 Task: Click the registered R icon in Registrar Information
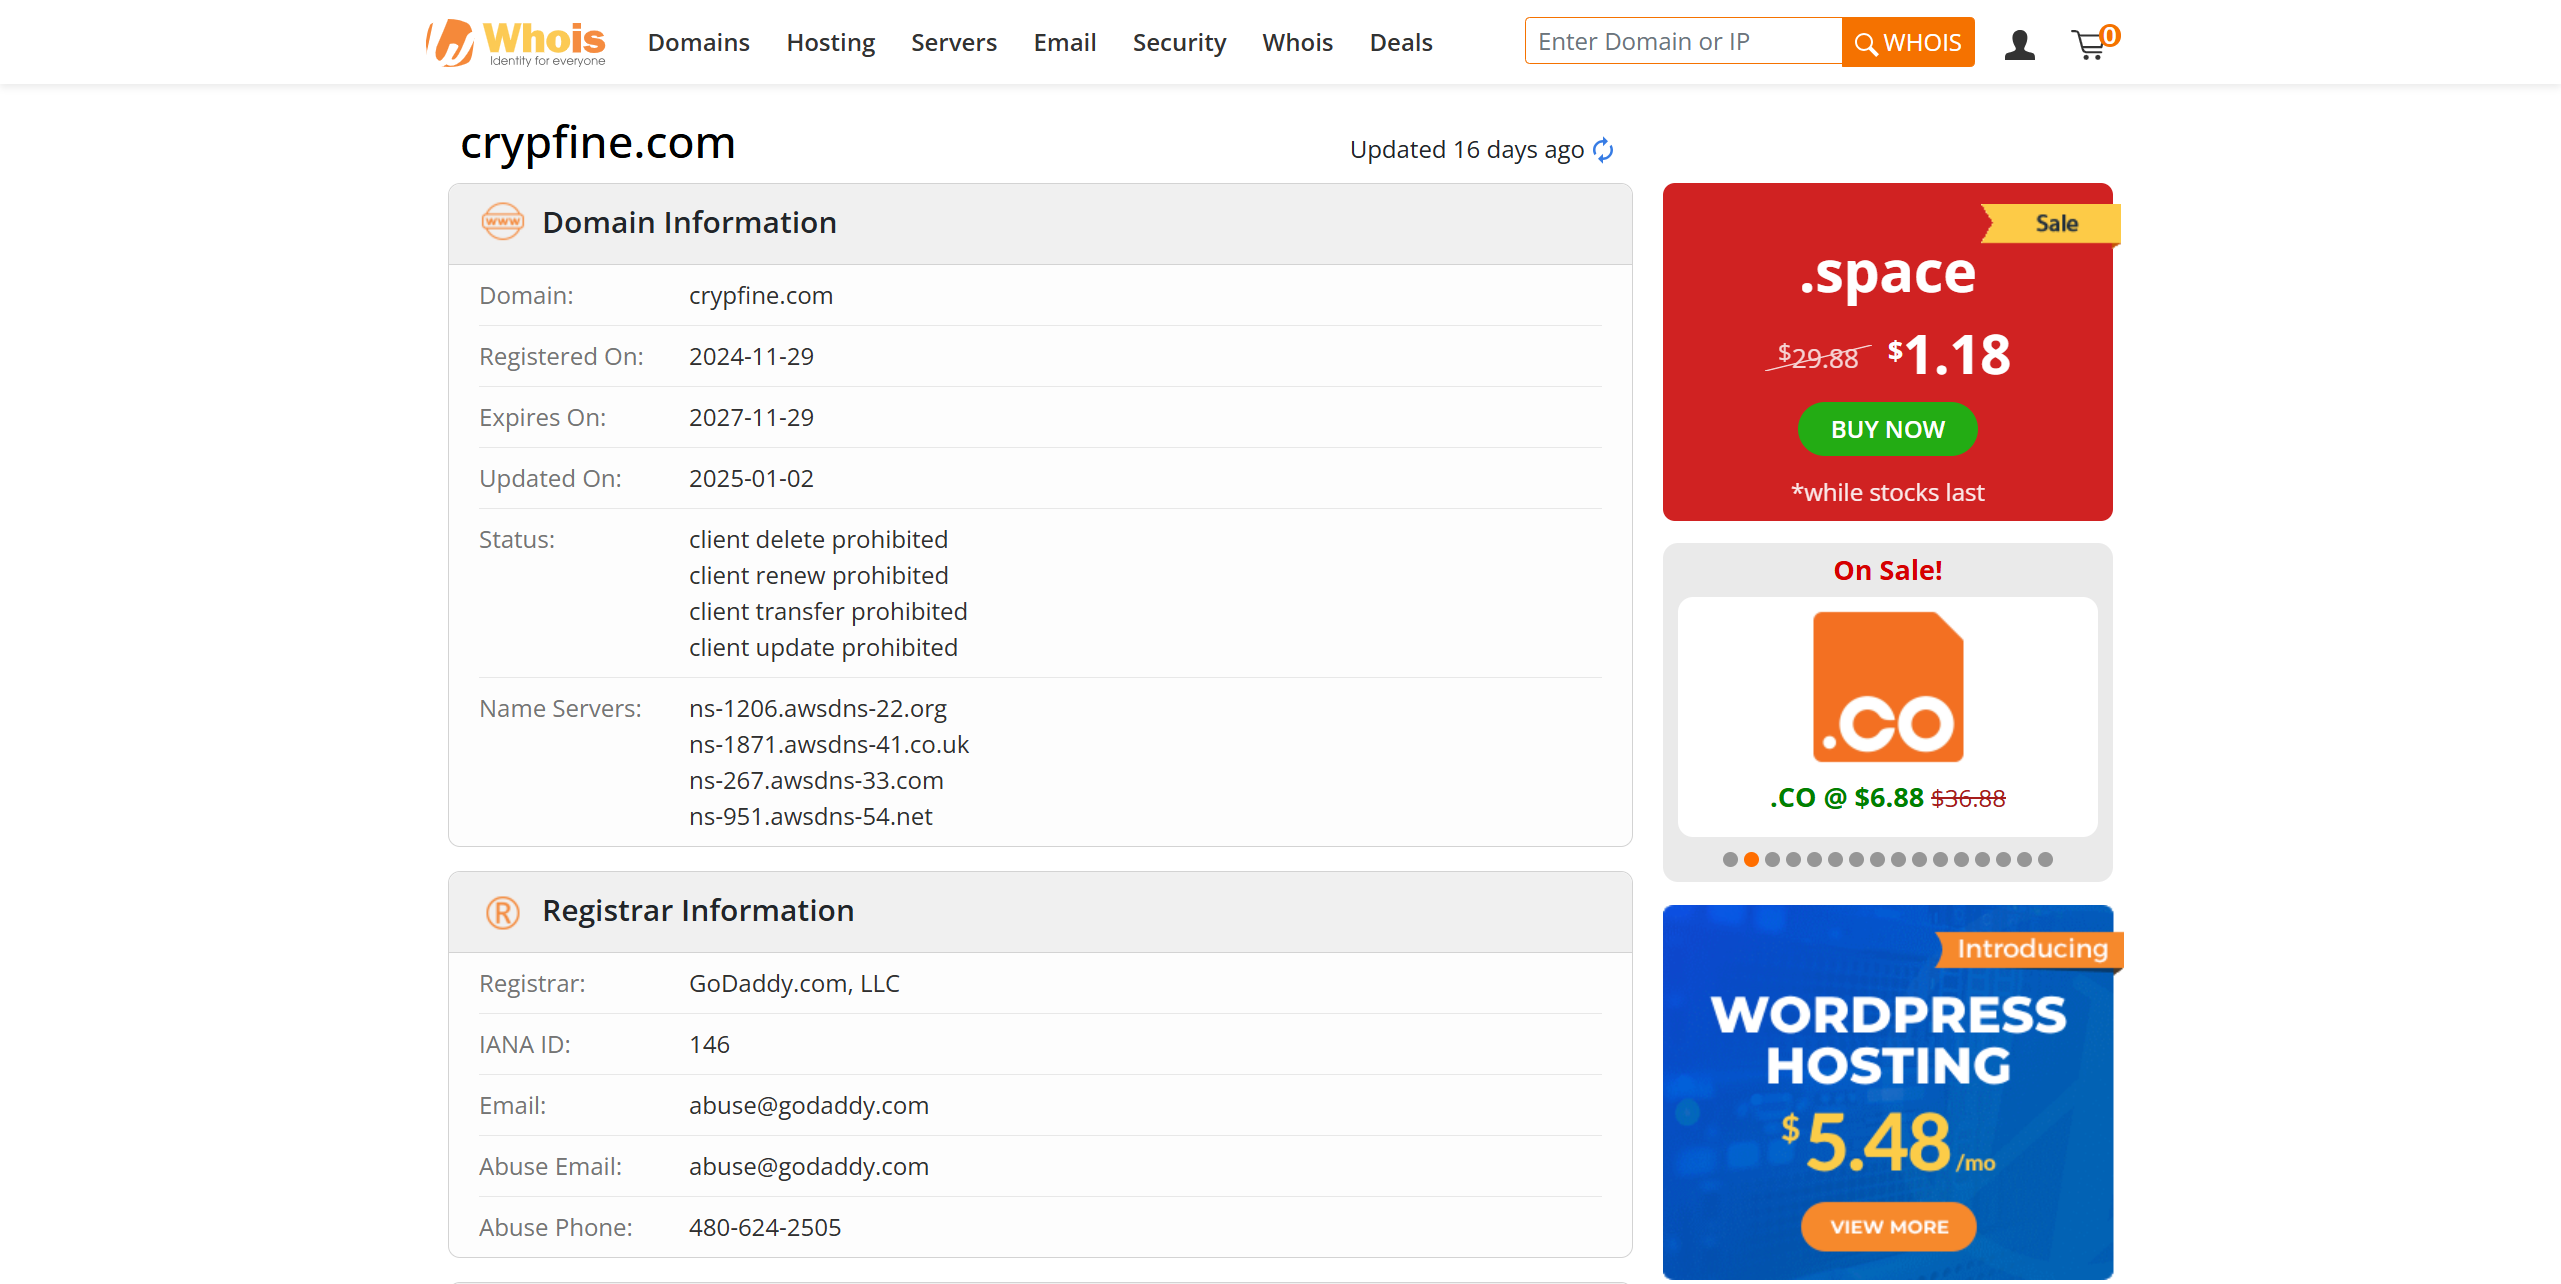[502, 912]
